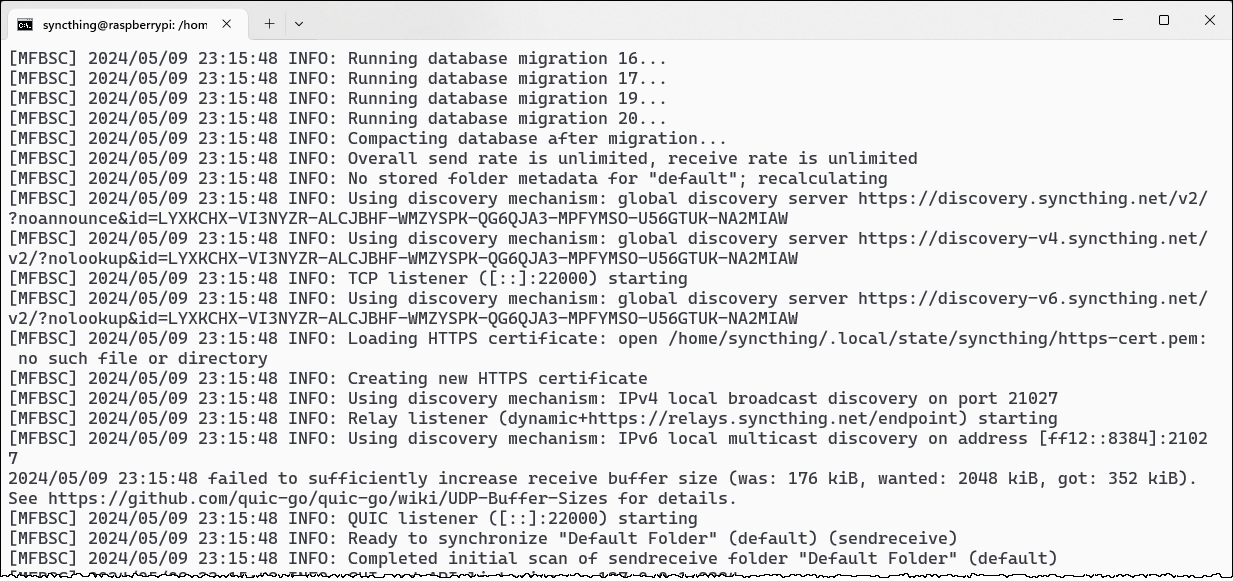Image resolution: width=1233 pixels, height=581 pixels.
Task: Click 'Creating new HTTPS certificate' line
Action: click(327, 378)
